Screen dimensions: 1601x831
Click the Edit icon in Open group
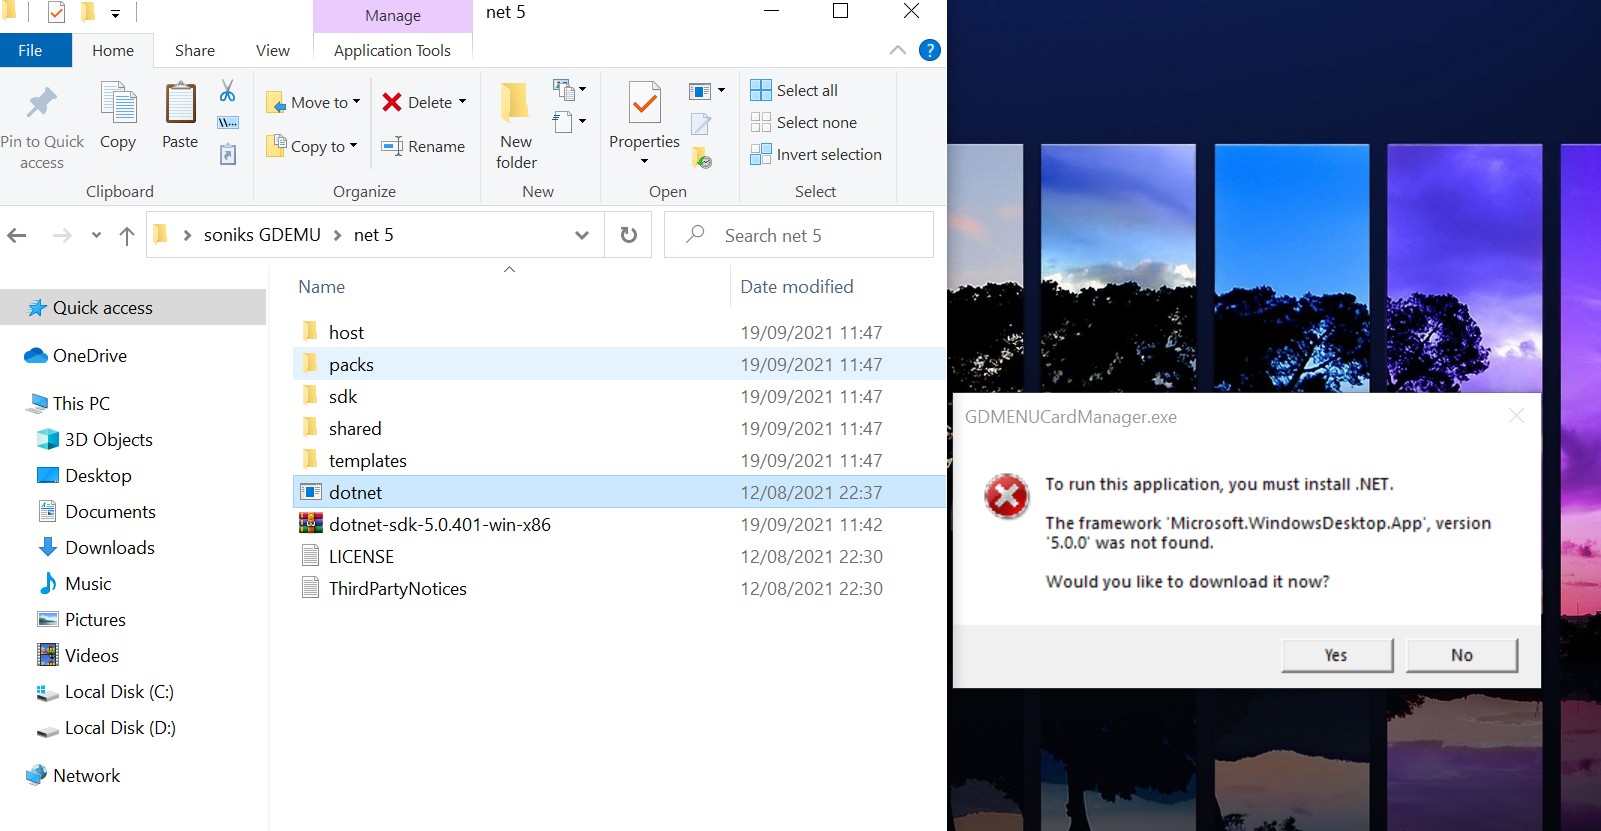pos(701,124)
